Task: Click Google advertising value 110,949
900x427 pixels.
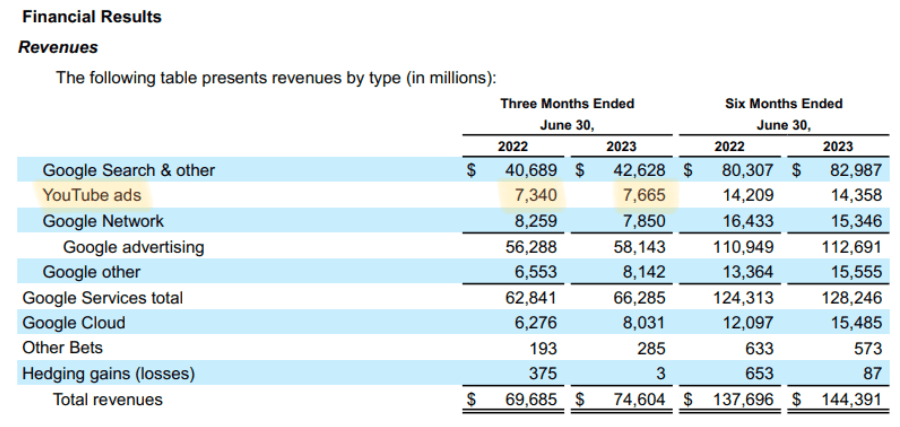Action: [743, 247]
